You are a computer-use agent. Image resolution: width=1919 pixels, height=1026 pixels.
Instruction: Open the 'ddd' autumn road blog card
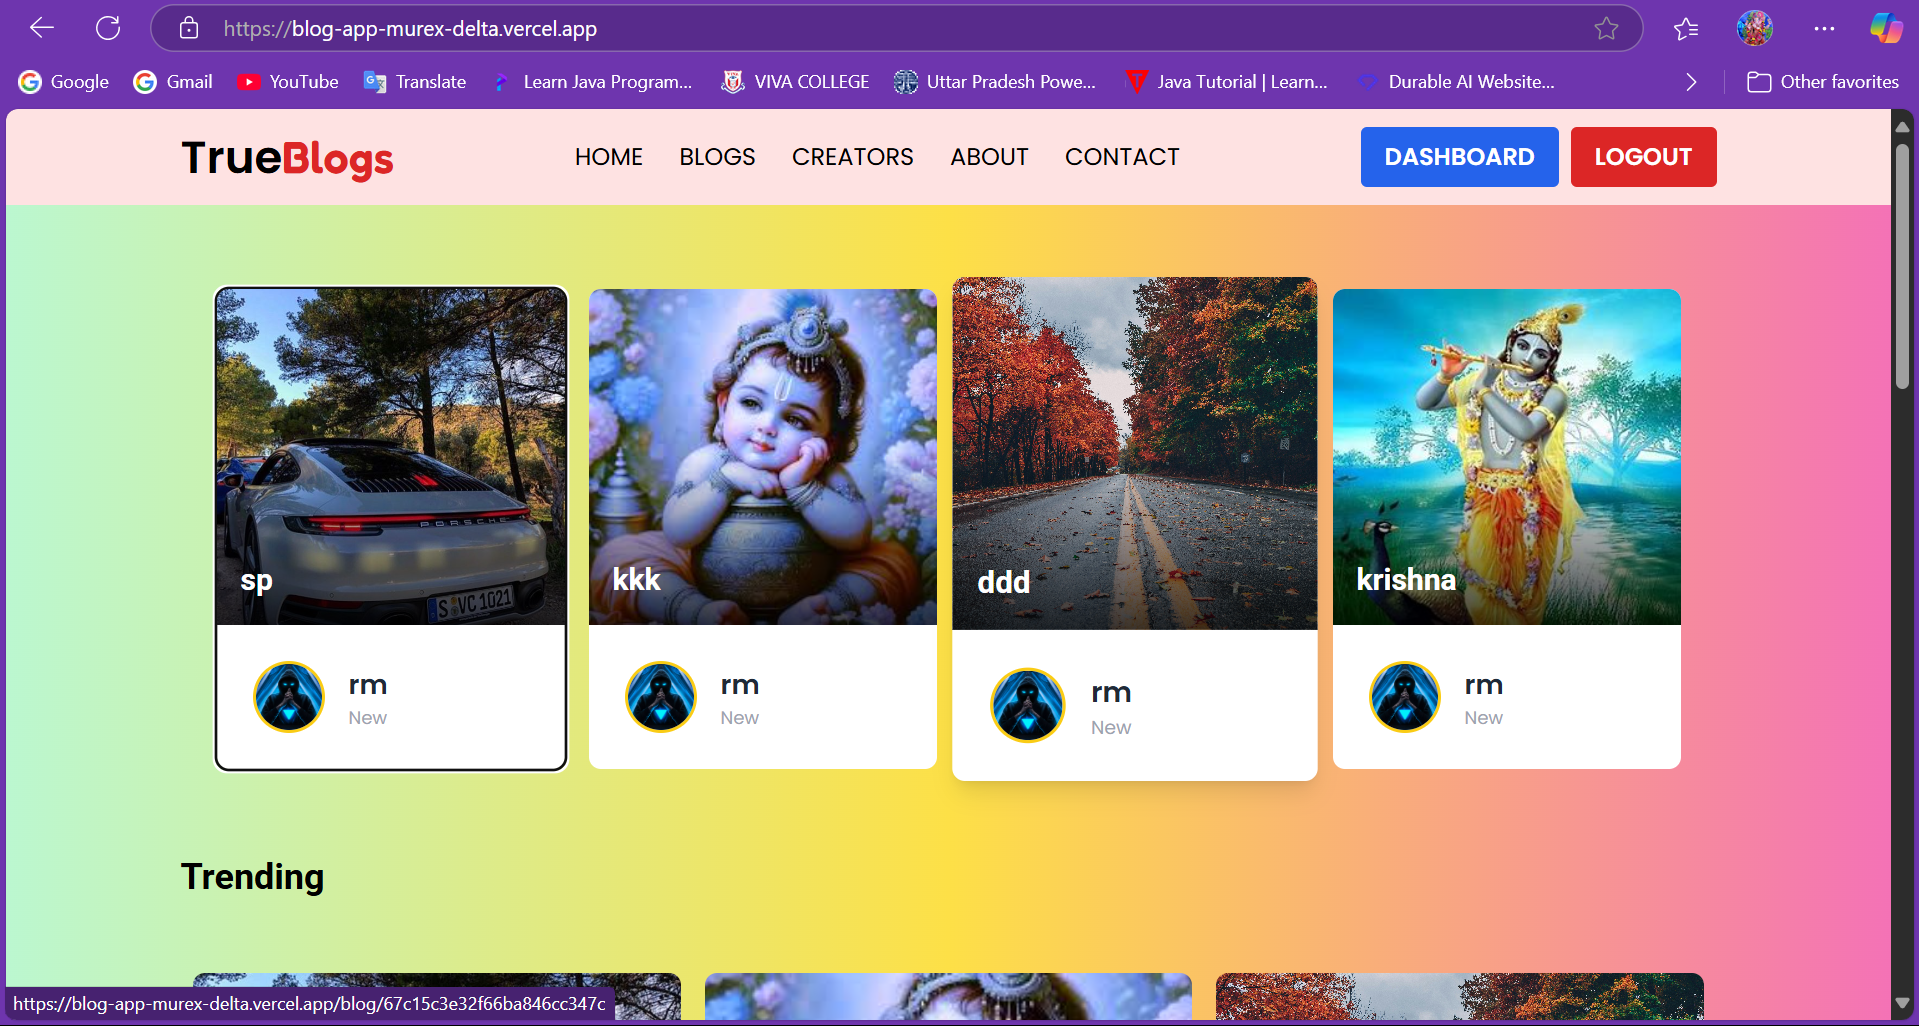pyautogui.click(x=1135, y=529)
